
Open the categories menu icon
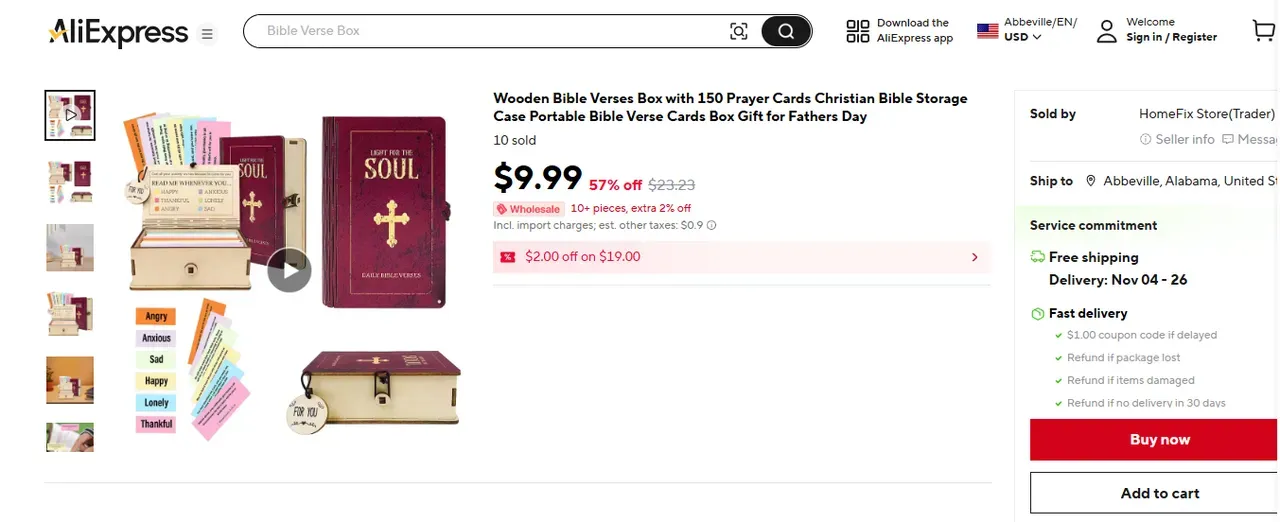[207, 34]
